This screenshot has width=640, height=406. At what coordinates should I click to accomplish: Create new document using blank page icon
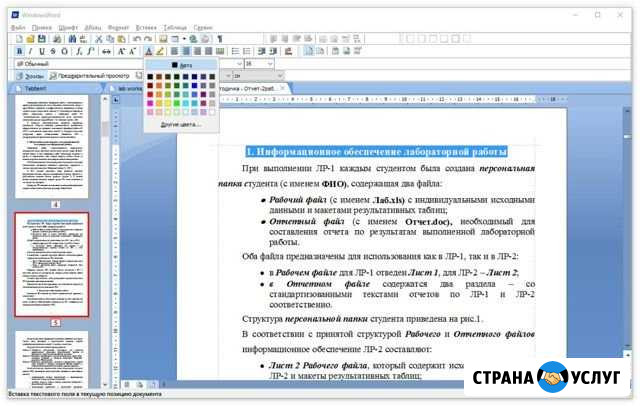(x=19, y=38)
